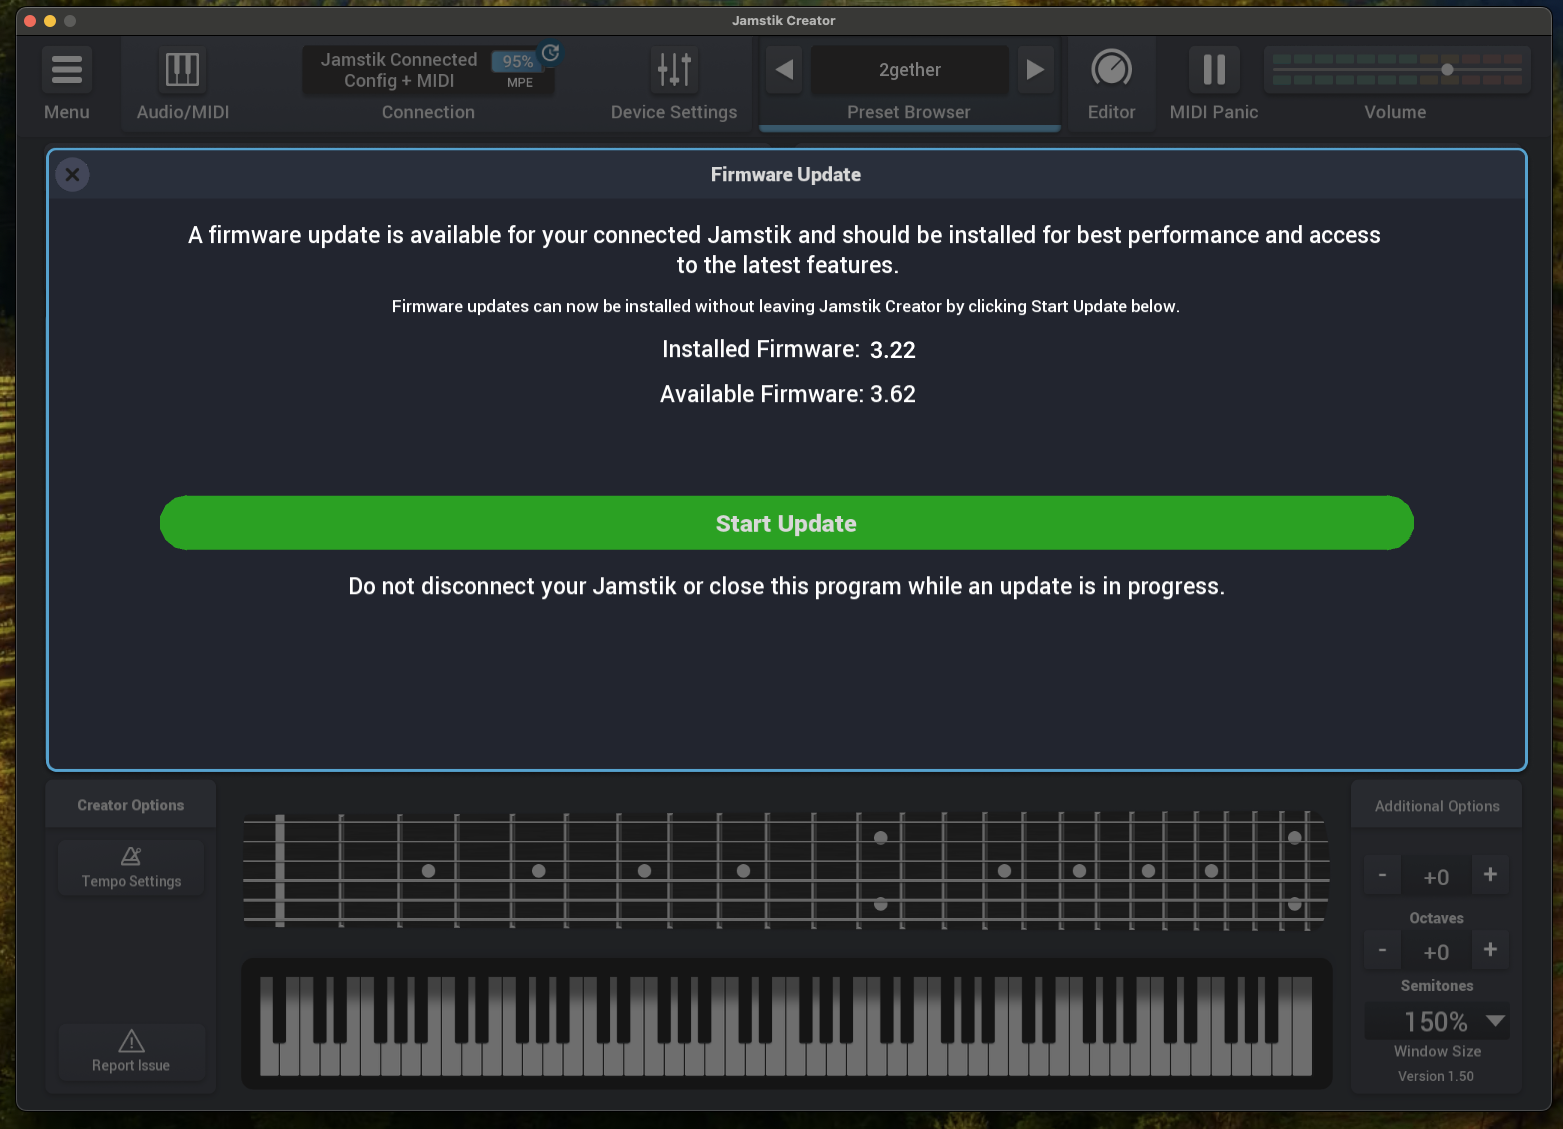This screenshot has height=1129, width=1563.
Task: Toggle the MPE mode indicator
Action: (x=519, y=83)
